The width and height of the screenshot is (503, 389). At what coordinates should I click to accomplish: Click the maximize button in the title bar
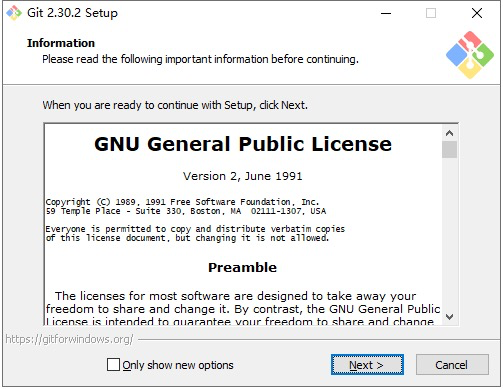click(x=431, y=13)
